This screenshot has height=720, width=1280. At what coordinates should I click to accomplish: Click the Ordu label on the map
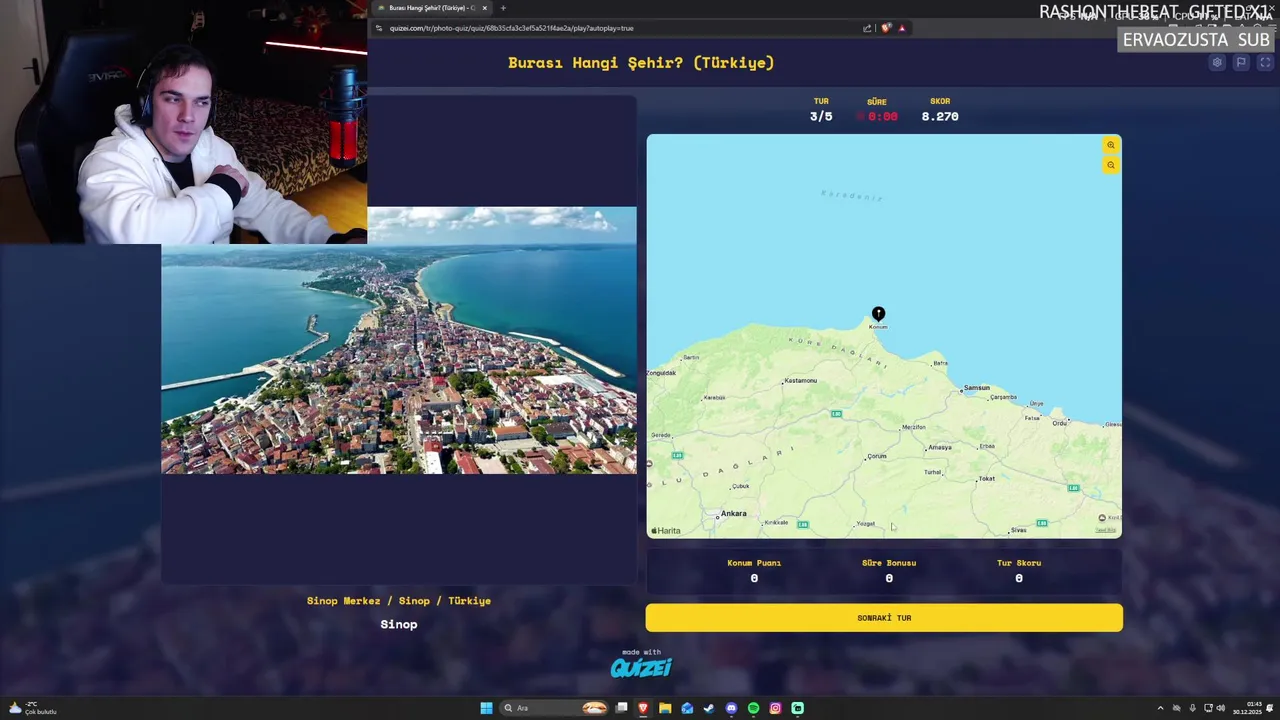click(x=1060, y=423)
